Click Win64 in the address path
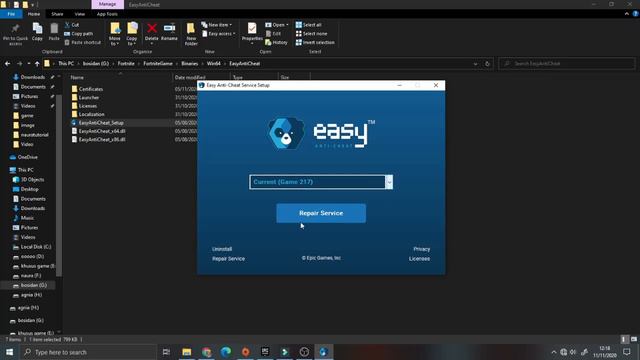Screen dimensions: 640x360 tap(213, 64)
